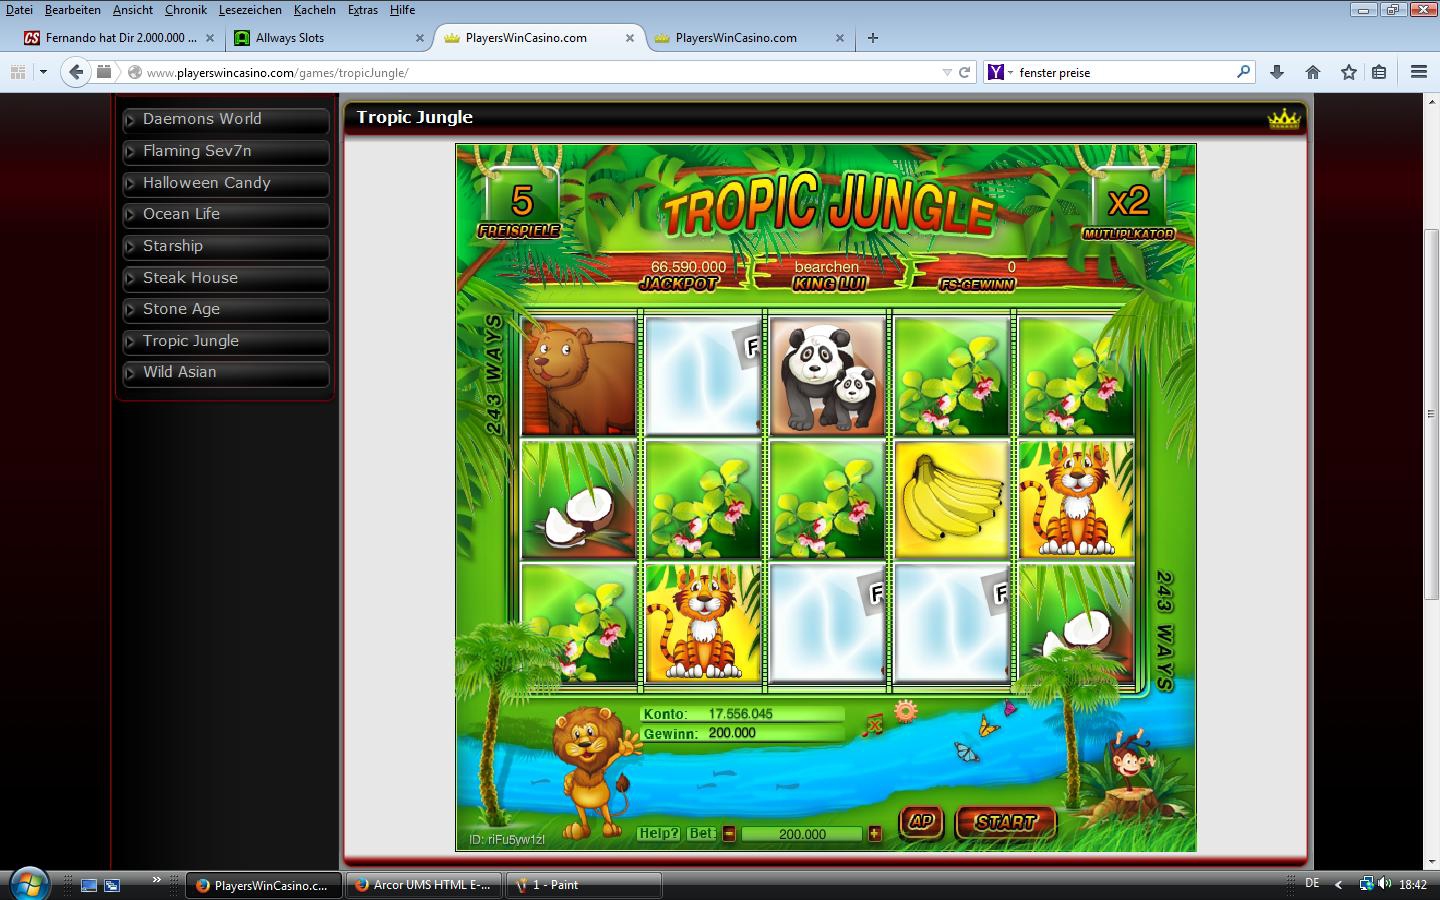Click the arrow beside Daemons World
The height and width of the screenshot is (900, 1440).
tap(130, 121)
